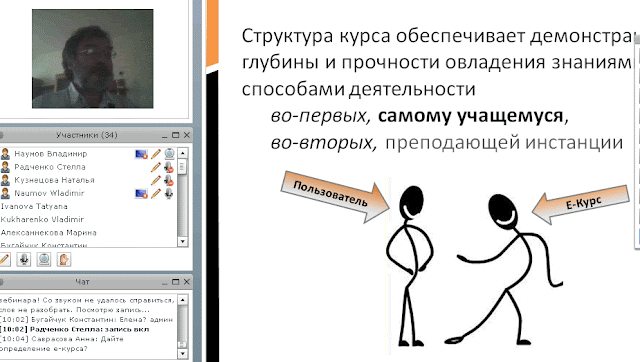Viewport: 640px width, 362px height.
Task: Select participant Наумов Владимир
Action: coord(51,154)
